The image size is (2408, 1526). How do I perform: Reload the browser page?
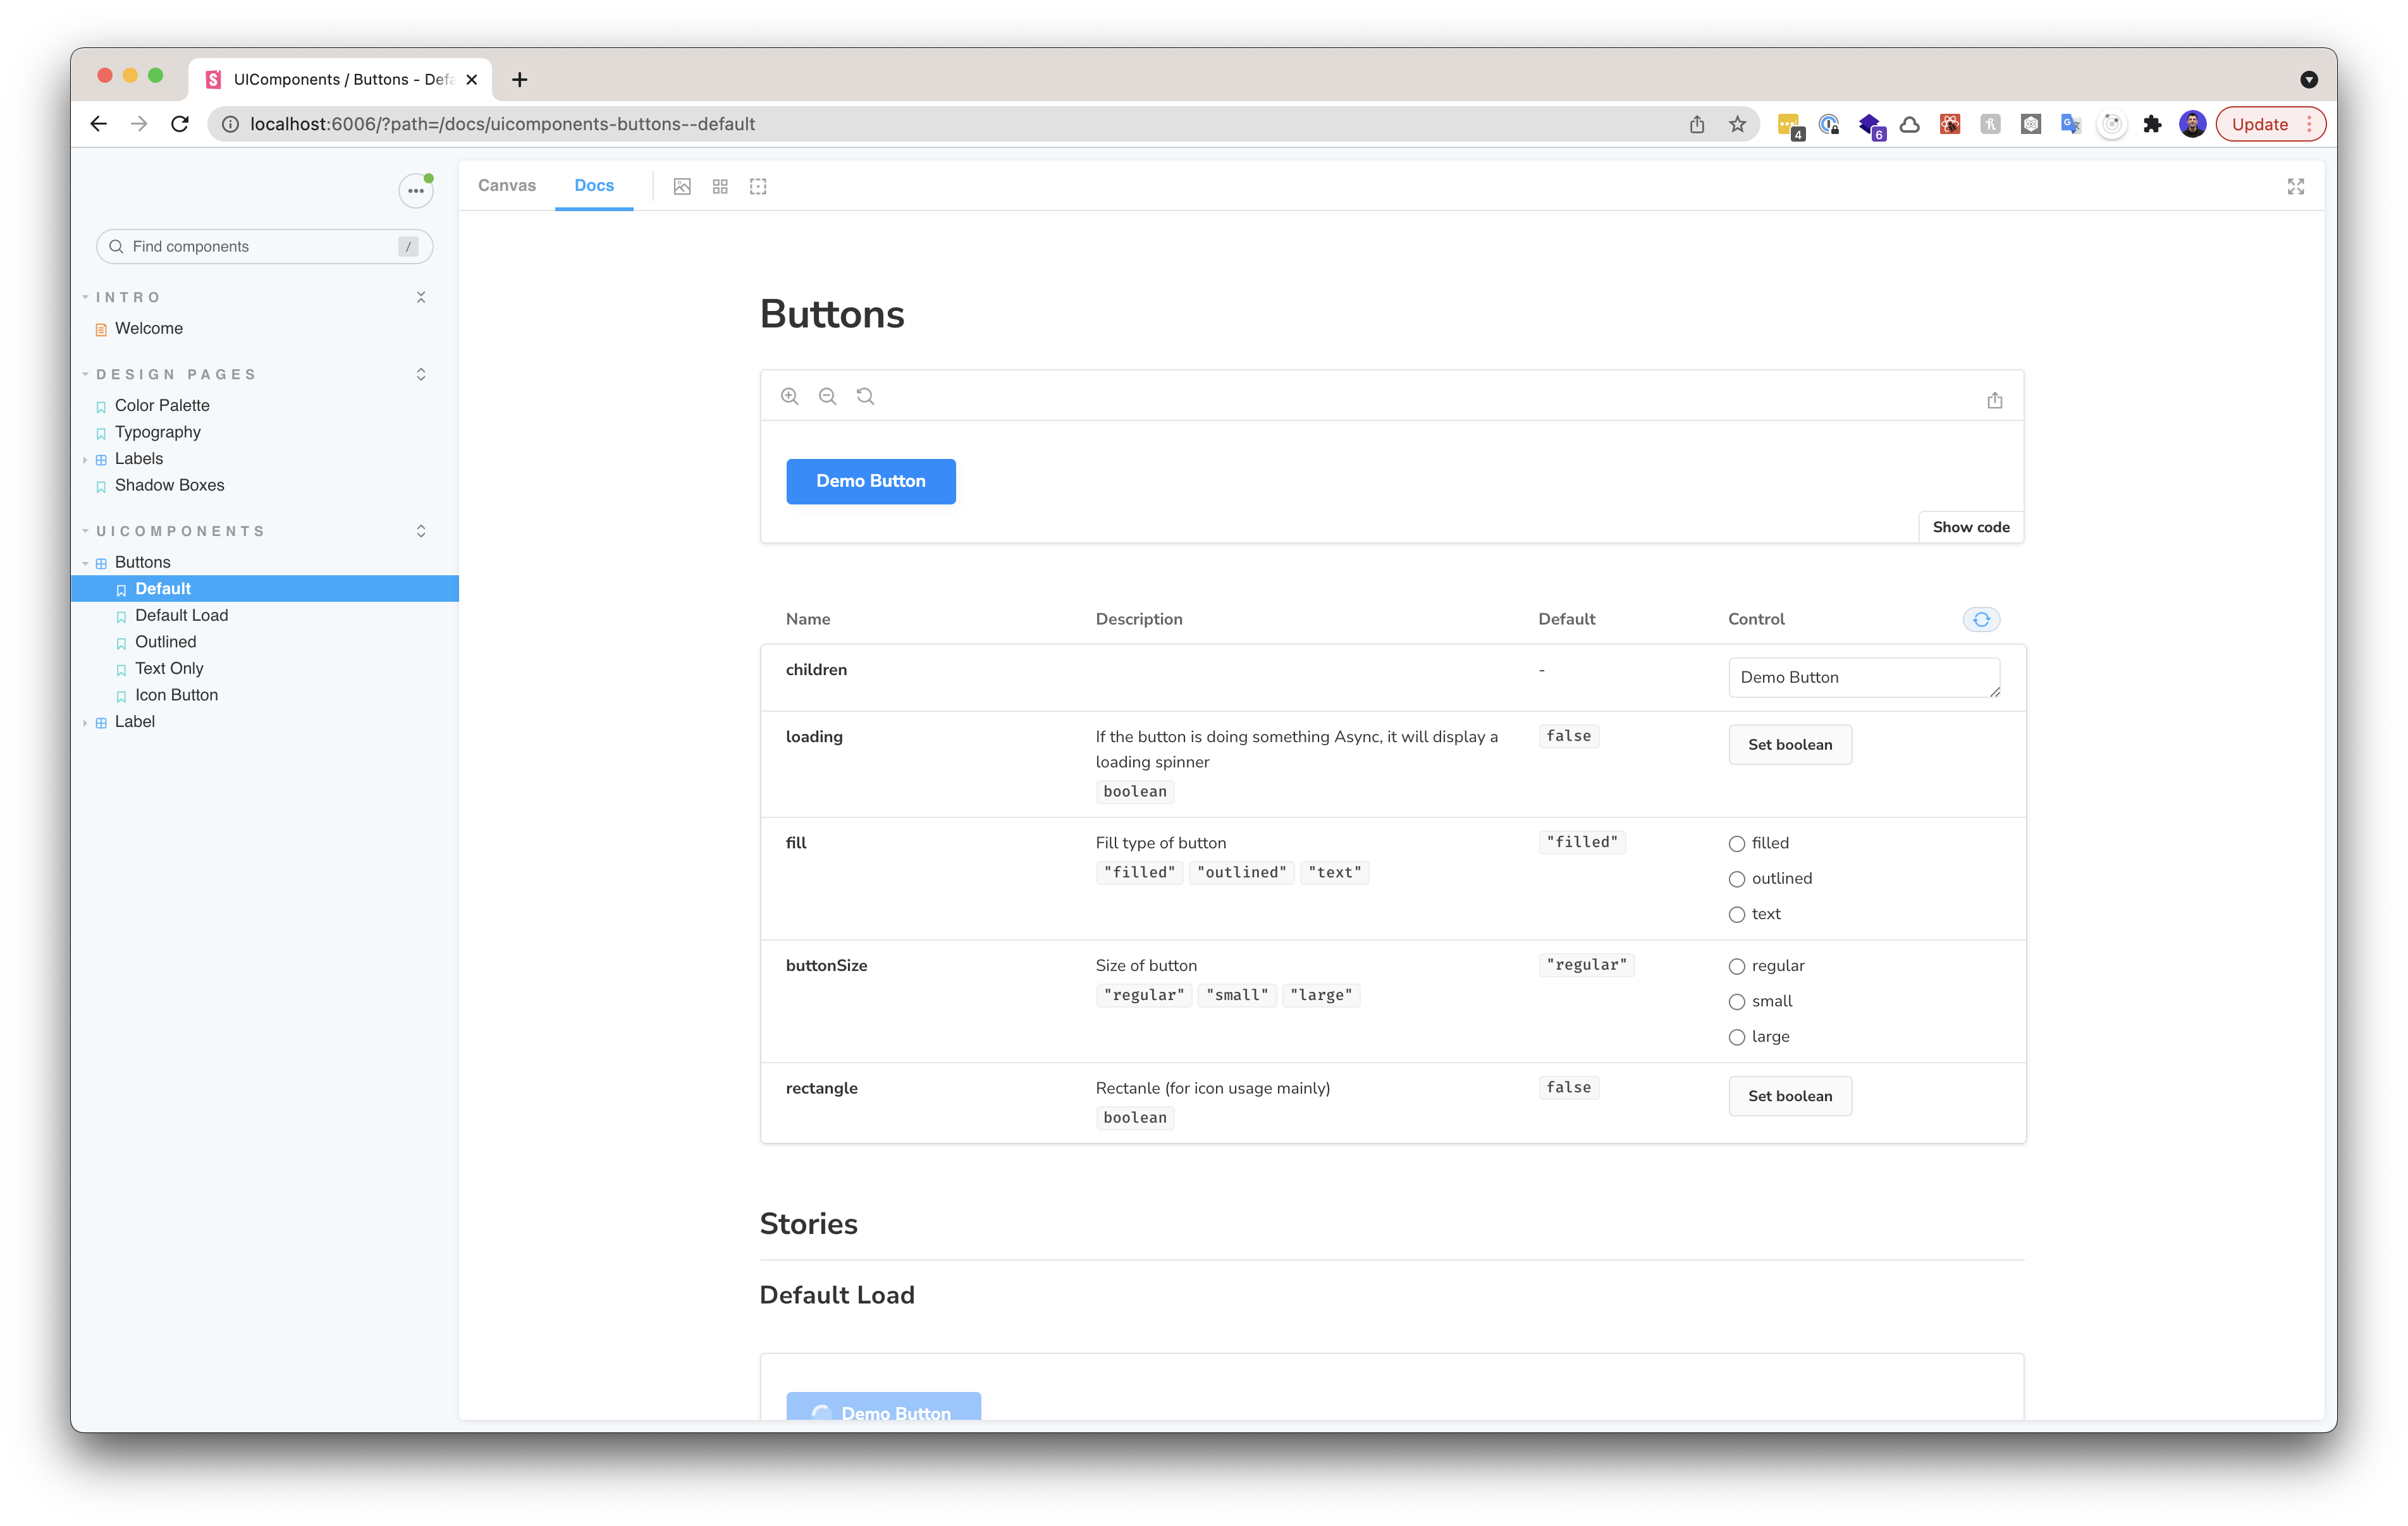(x=180, y=124)
